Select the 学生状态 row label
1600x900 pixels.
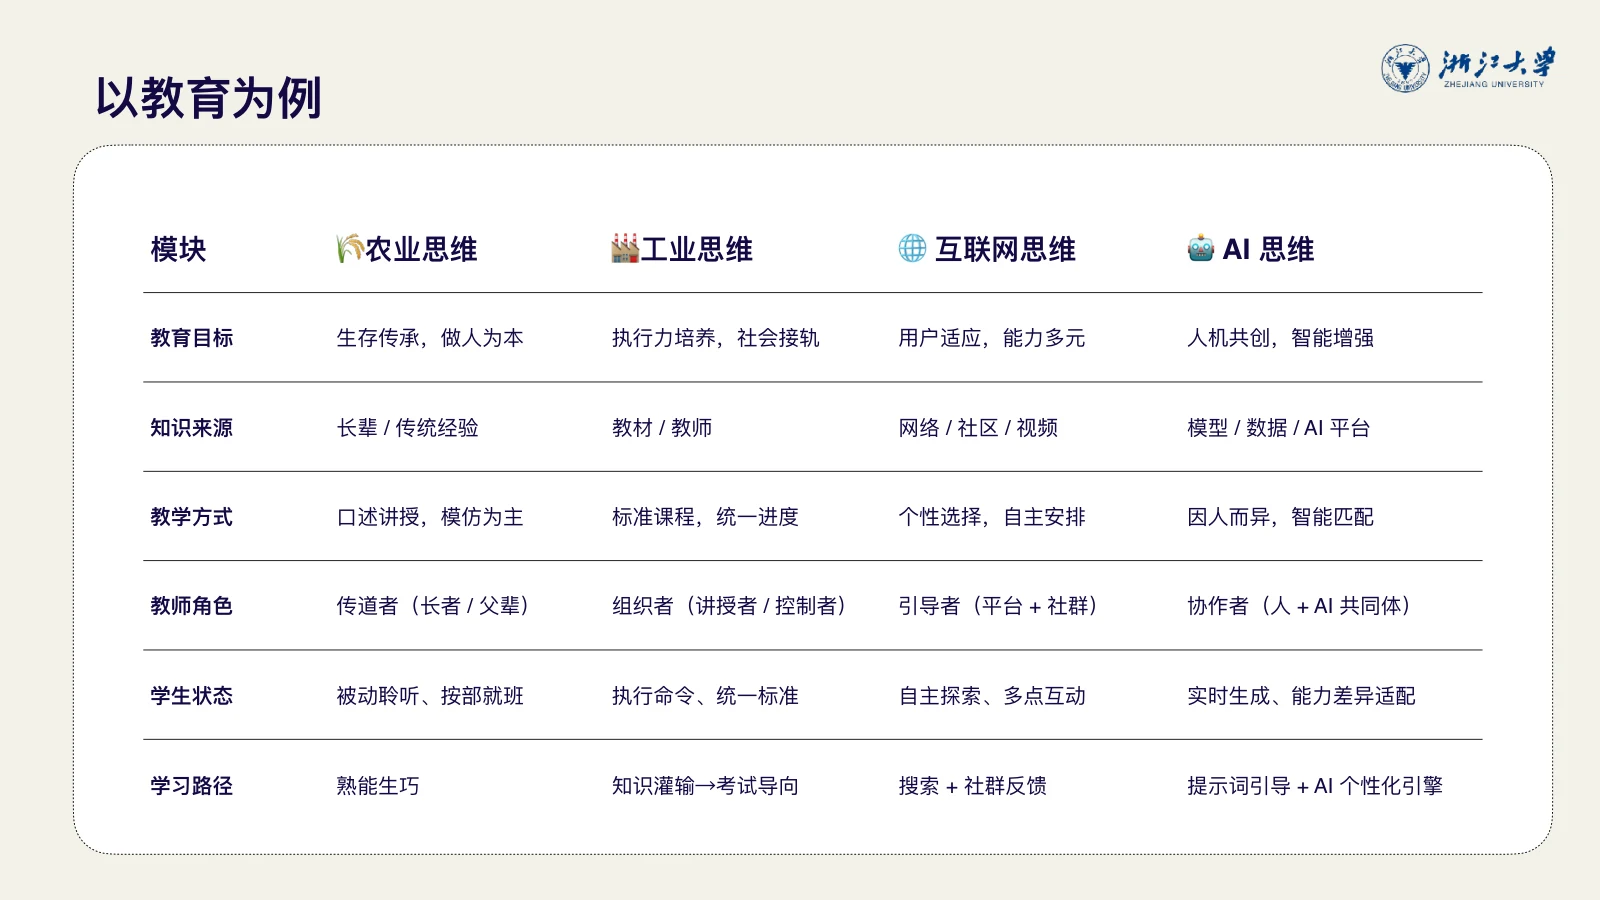[191, 696]
